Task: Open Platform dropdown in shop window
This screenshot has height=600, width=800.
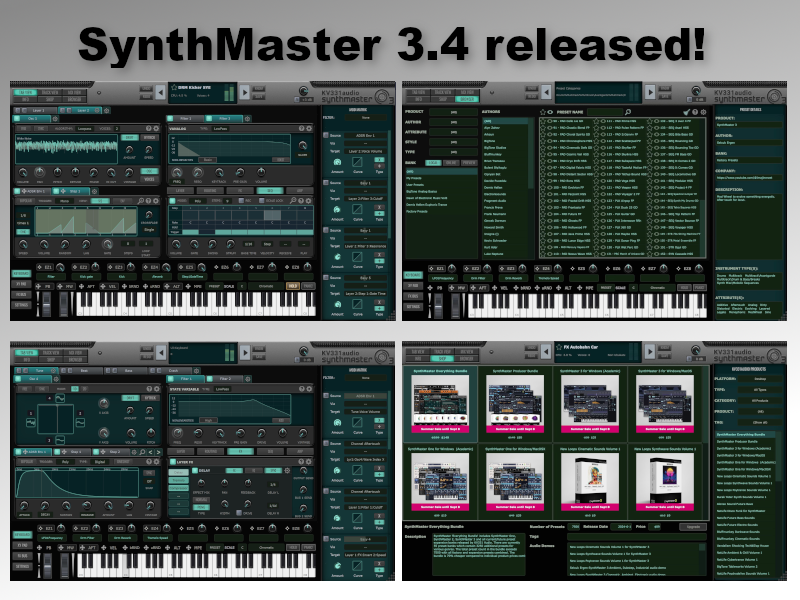Action: (x=760, y=379)
